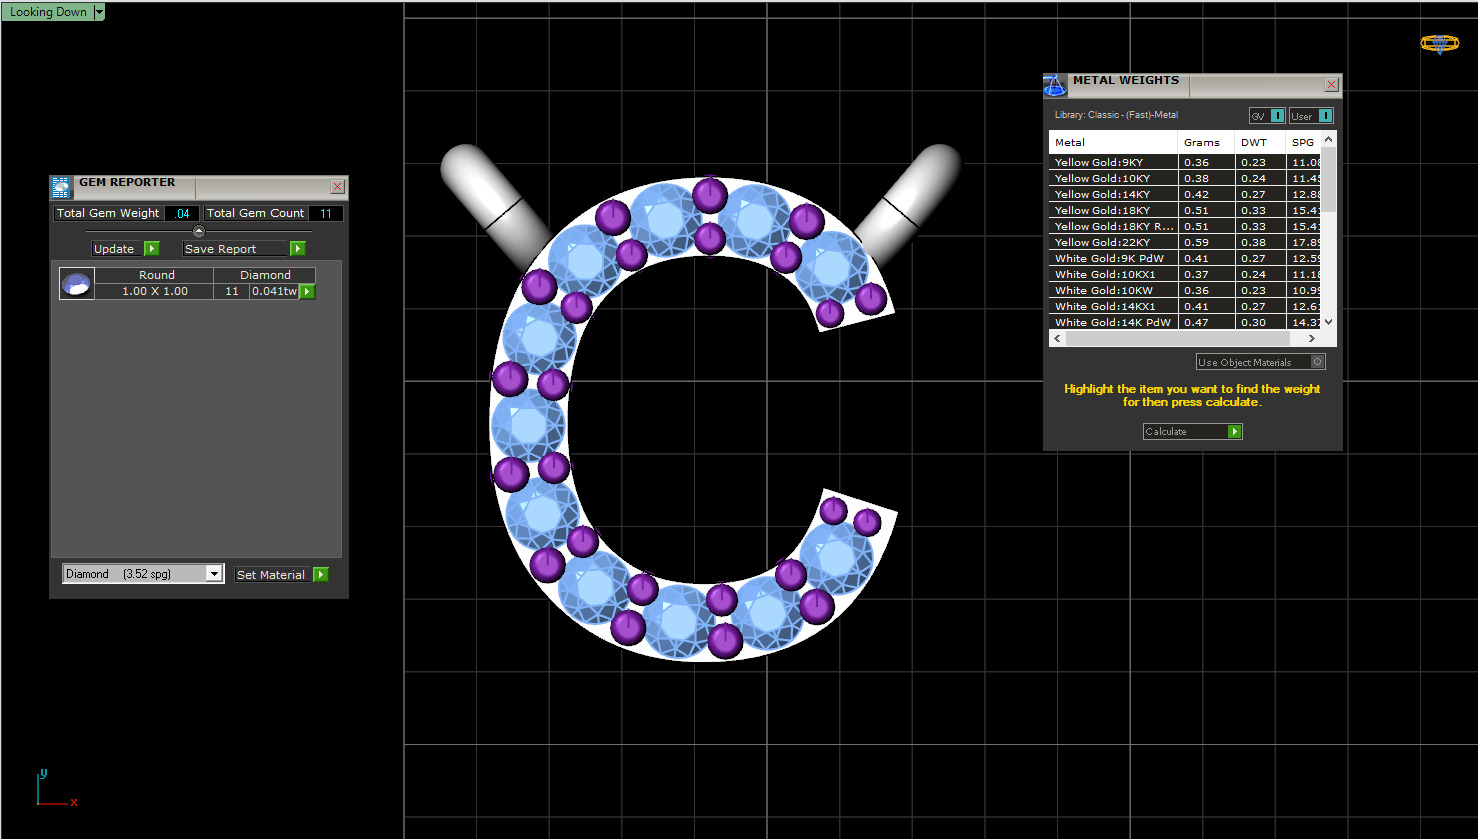Select the Yellow Gold:10KY row
1478x839 pixels.
point(1185,178)
